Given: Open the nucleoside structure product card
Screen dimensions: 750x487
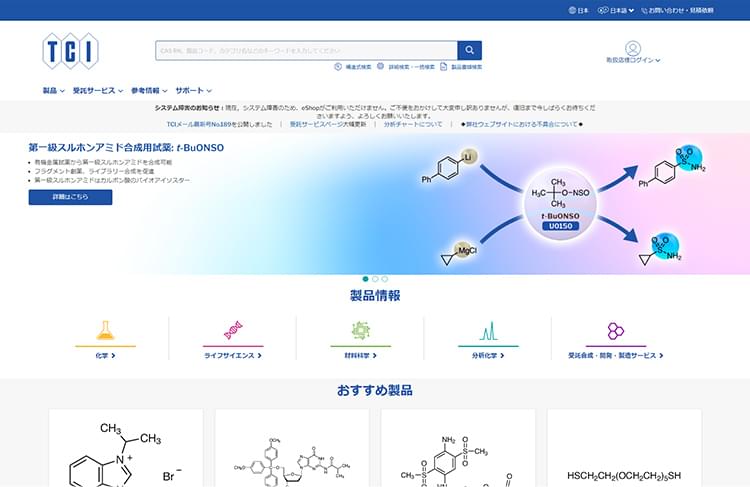Looking at the screenshot, I should [x=292, y=448].
